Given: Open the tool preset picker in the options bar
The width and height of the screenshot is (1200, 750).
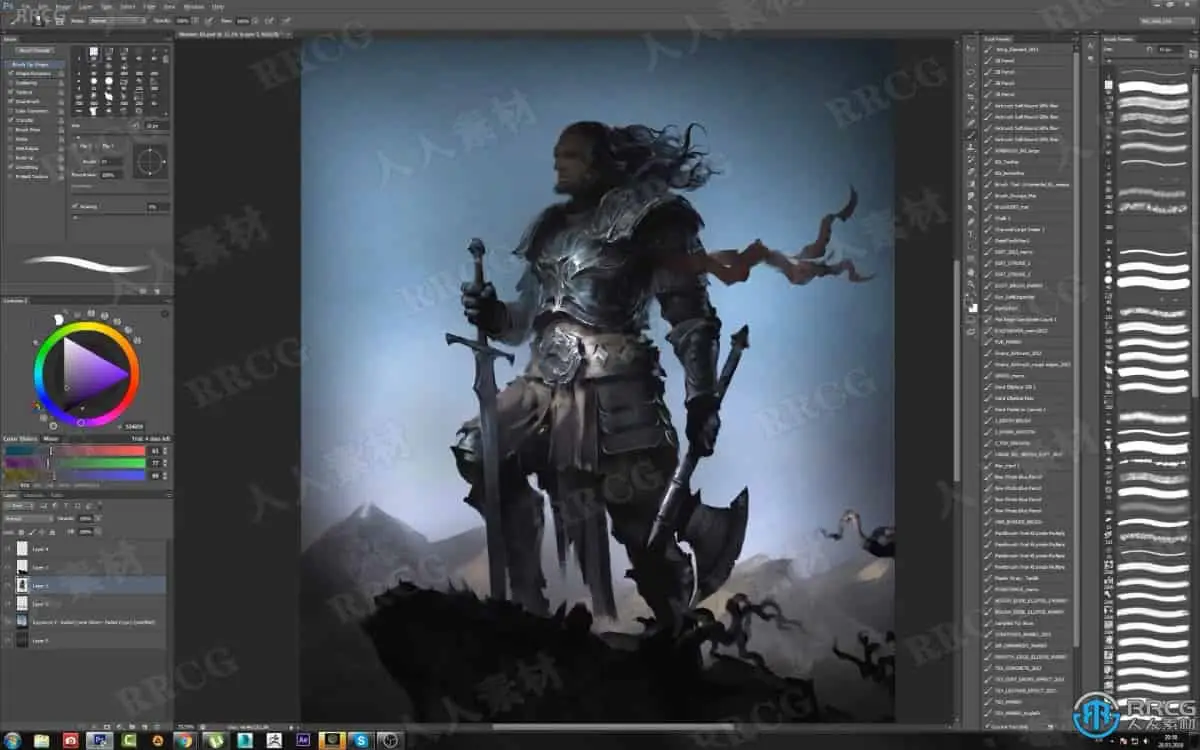Looking at the screenshot, I should tap(12, 19).
